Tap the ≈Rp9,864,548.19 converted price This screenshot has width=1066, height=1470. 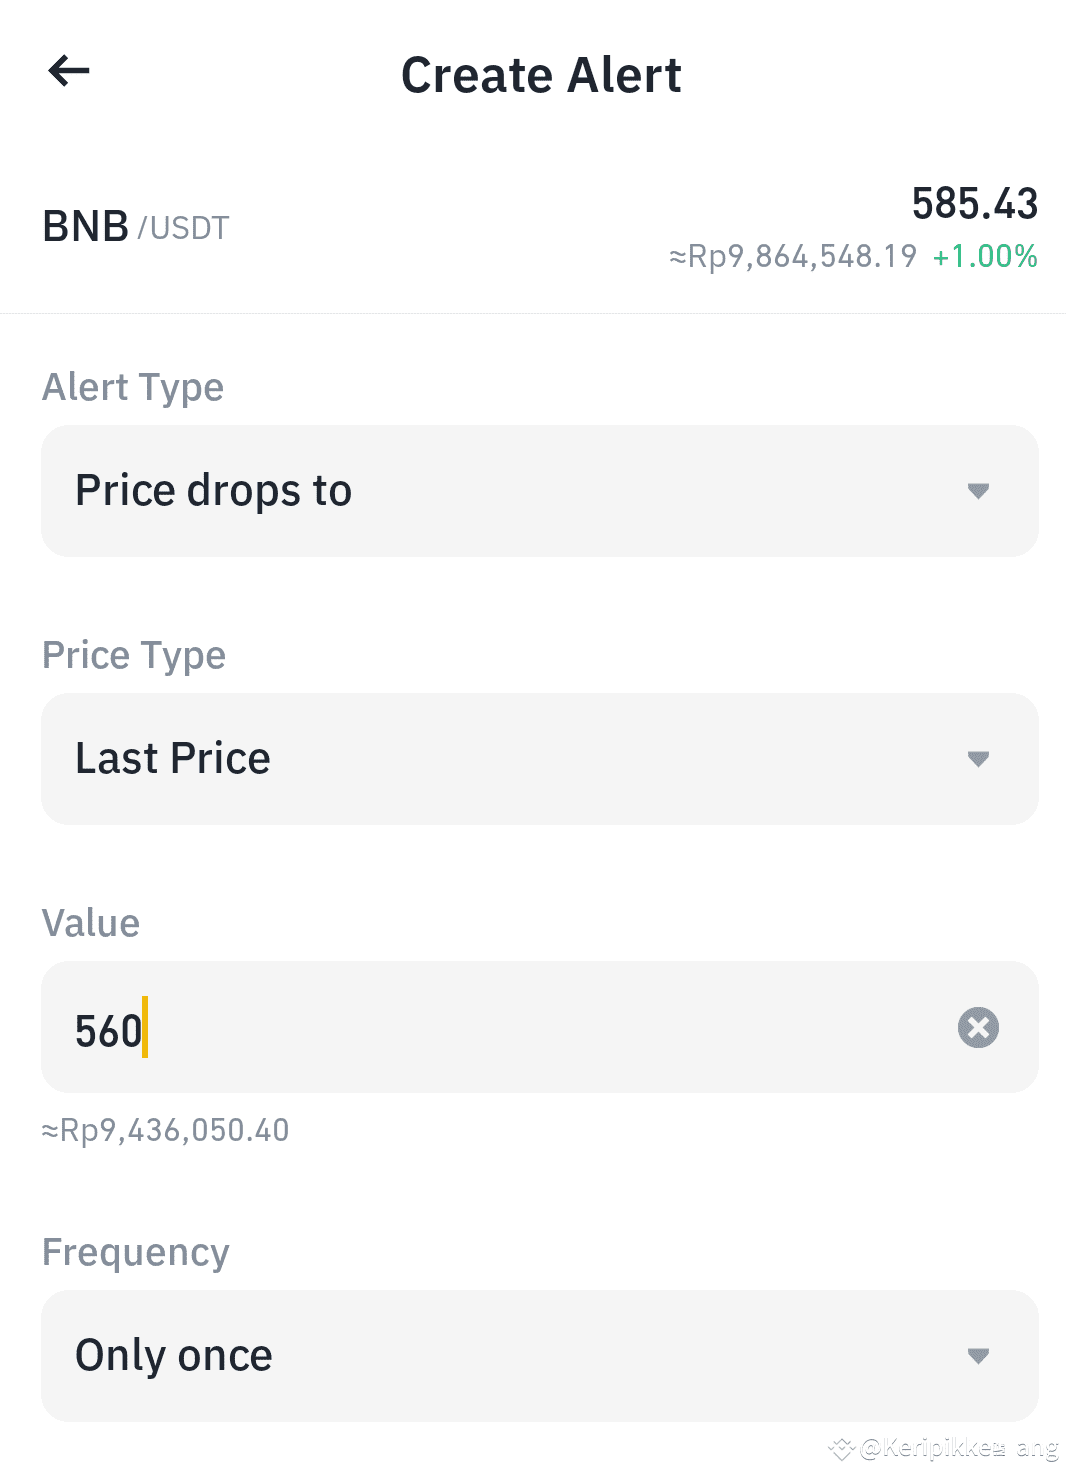coord(793,257)
